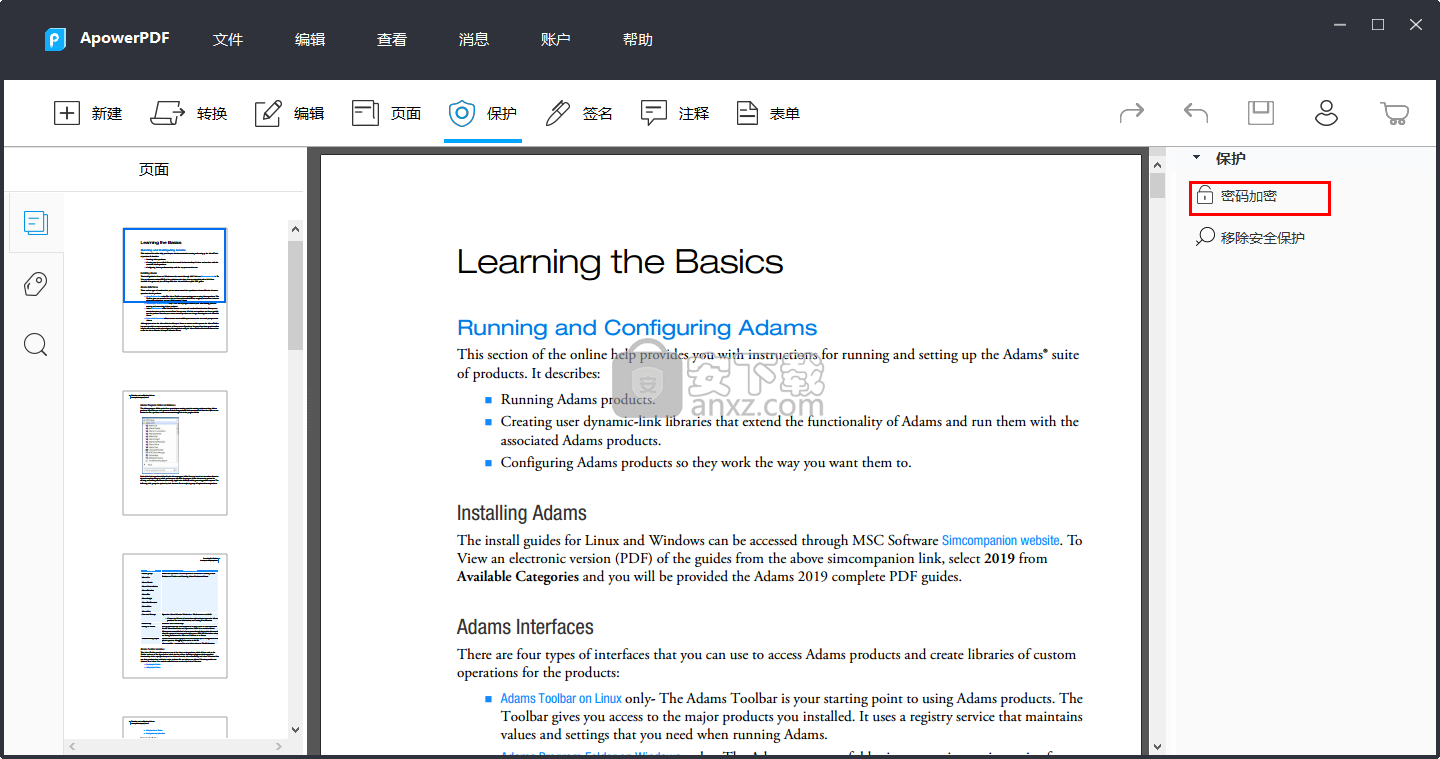
Task: Open the 消息 menu
Action: click(x=474, y=40)
